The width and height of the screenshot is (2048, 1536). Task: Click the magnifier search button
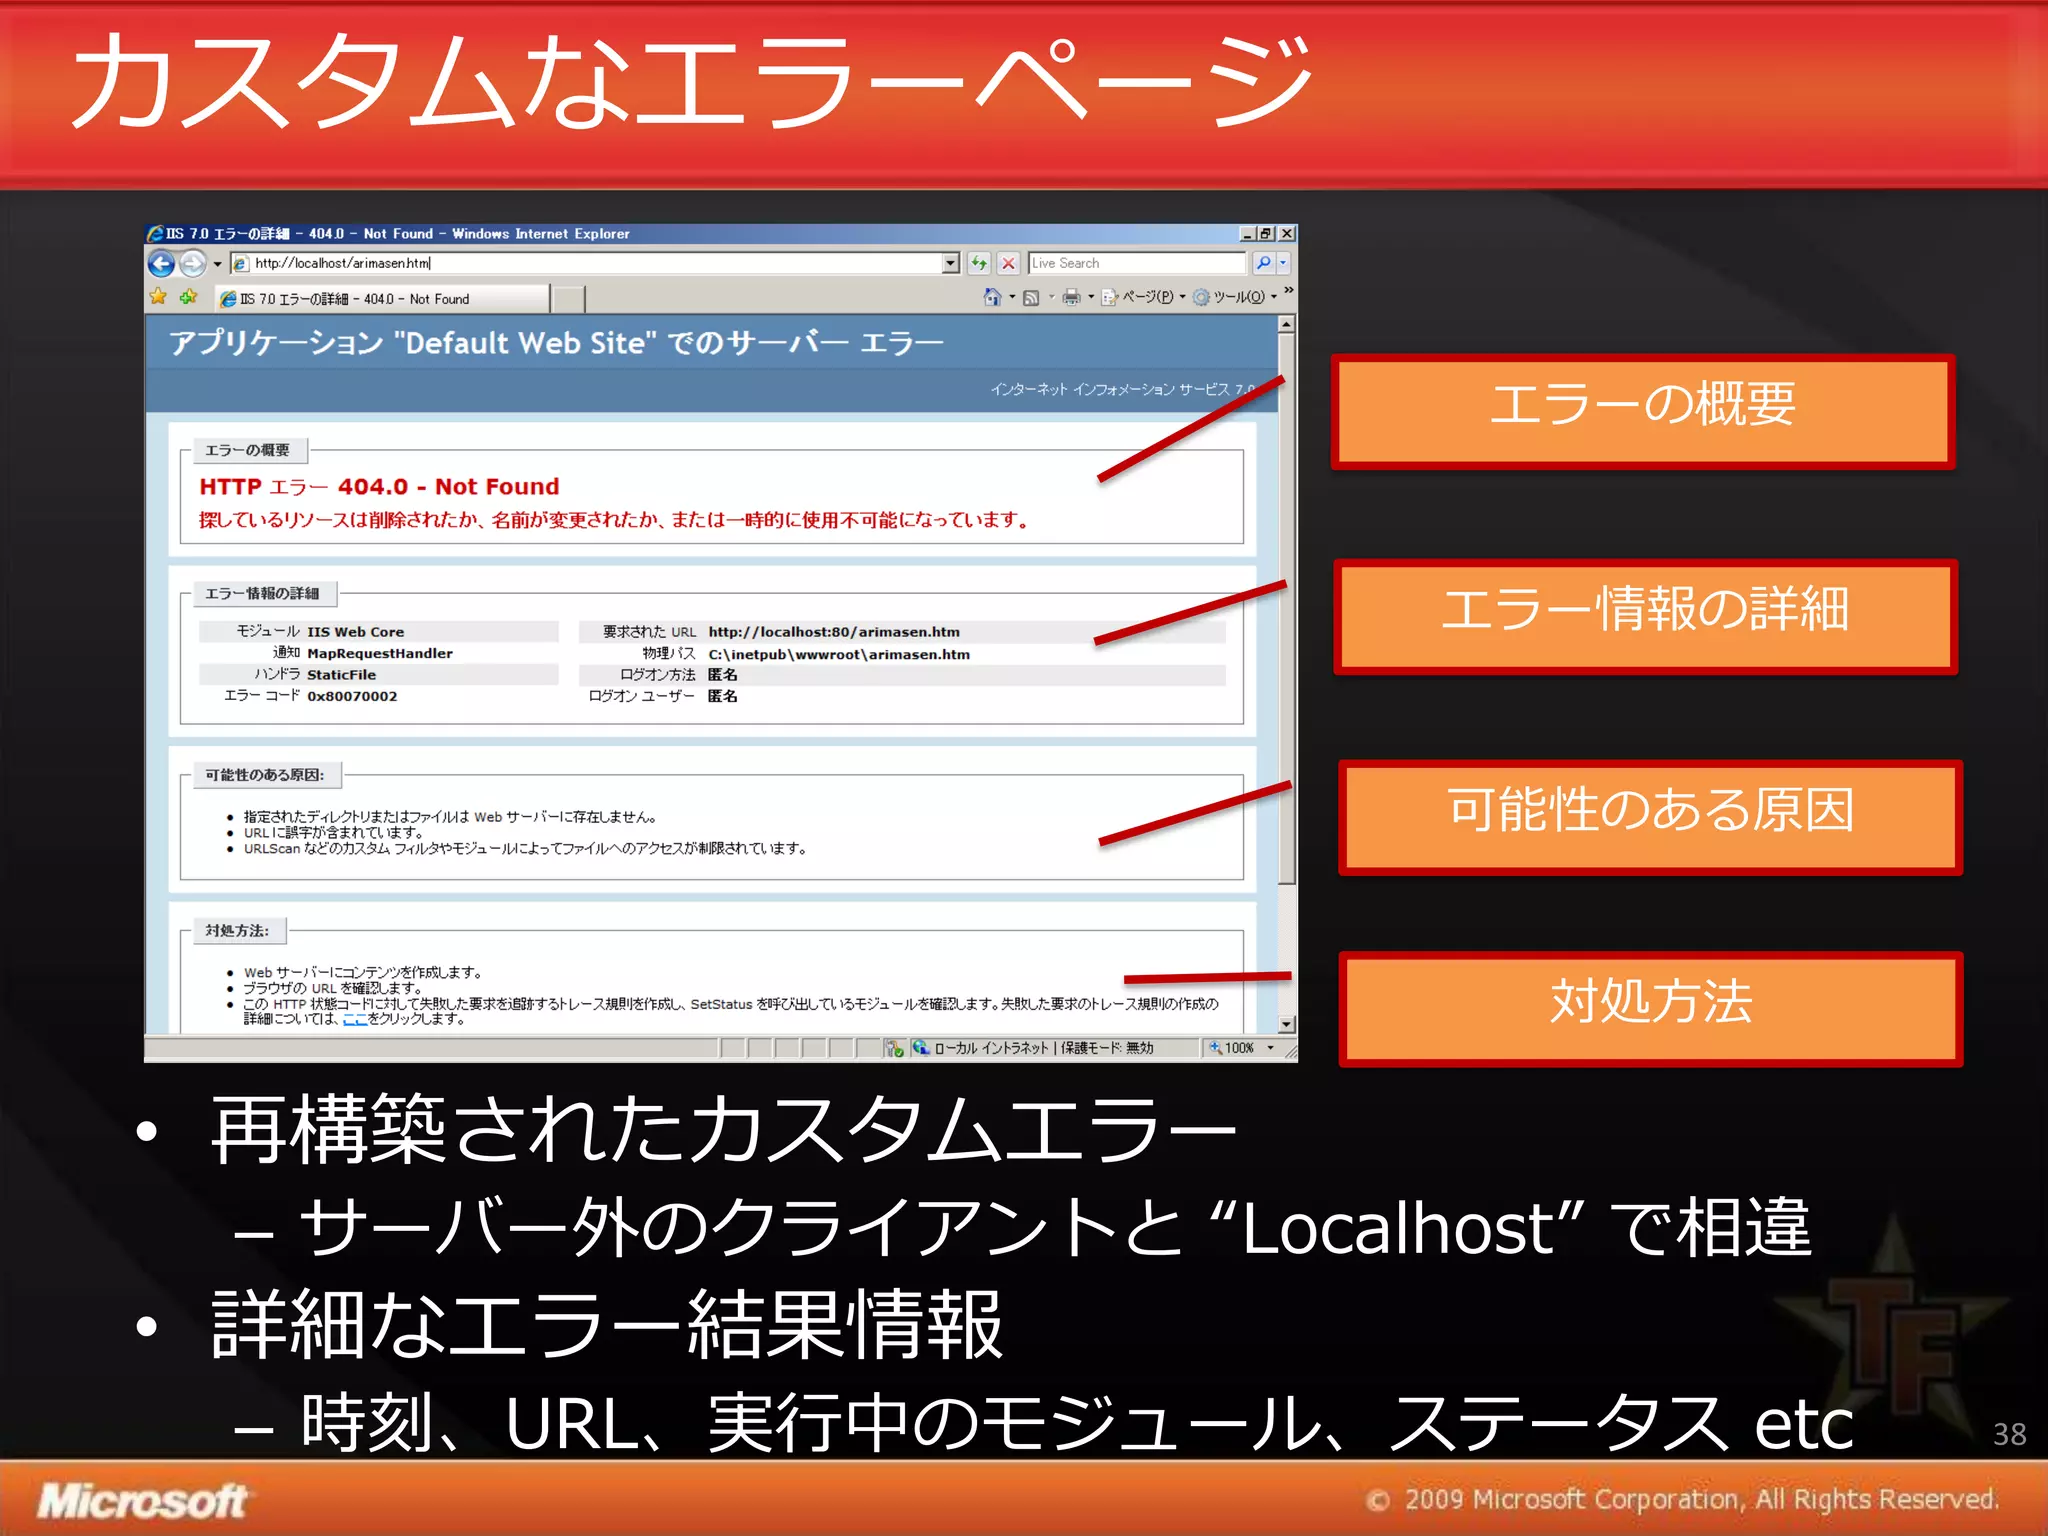click(x=1264, y=264)
